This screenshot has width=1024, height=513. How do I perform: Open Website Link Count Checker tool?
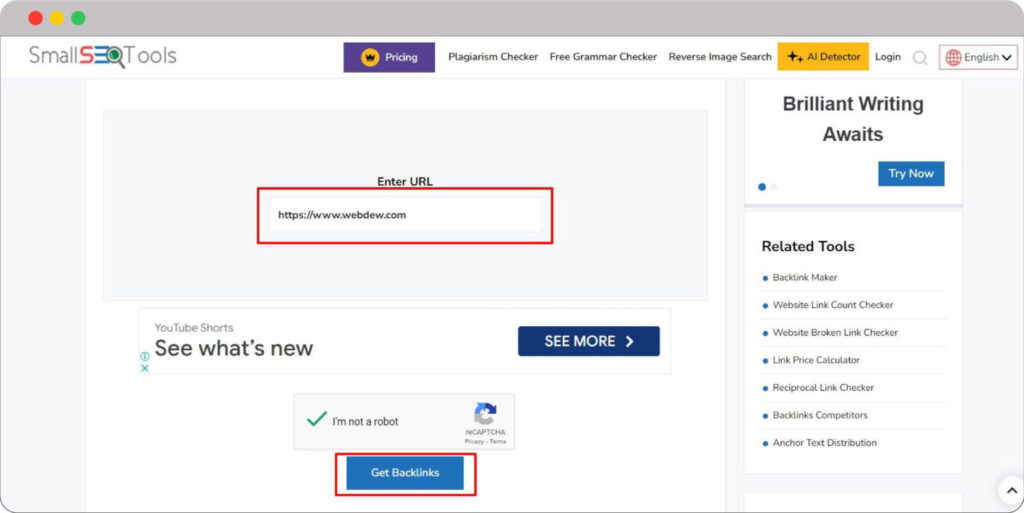coord(833,305)
